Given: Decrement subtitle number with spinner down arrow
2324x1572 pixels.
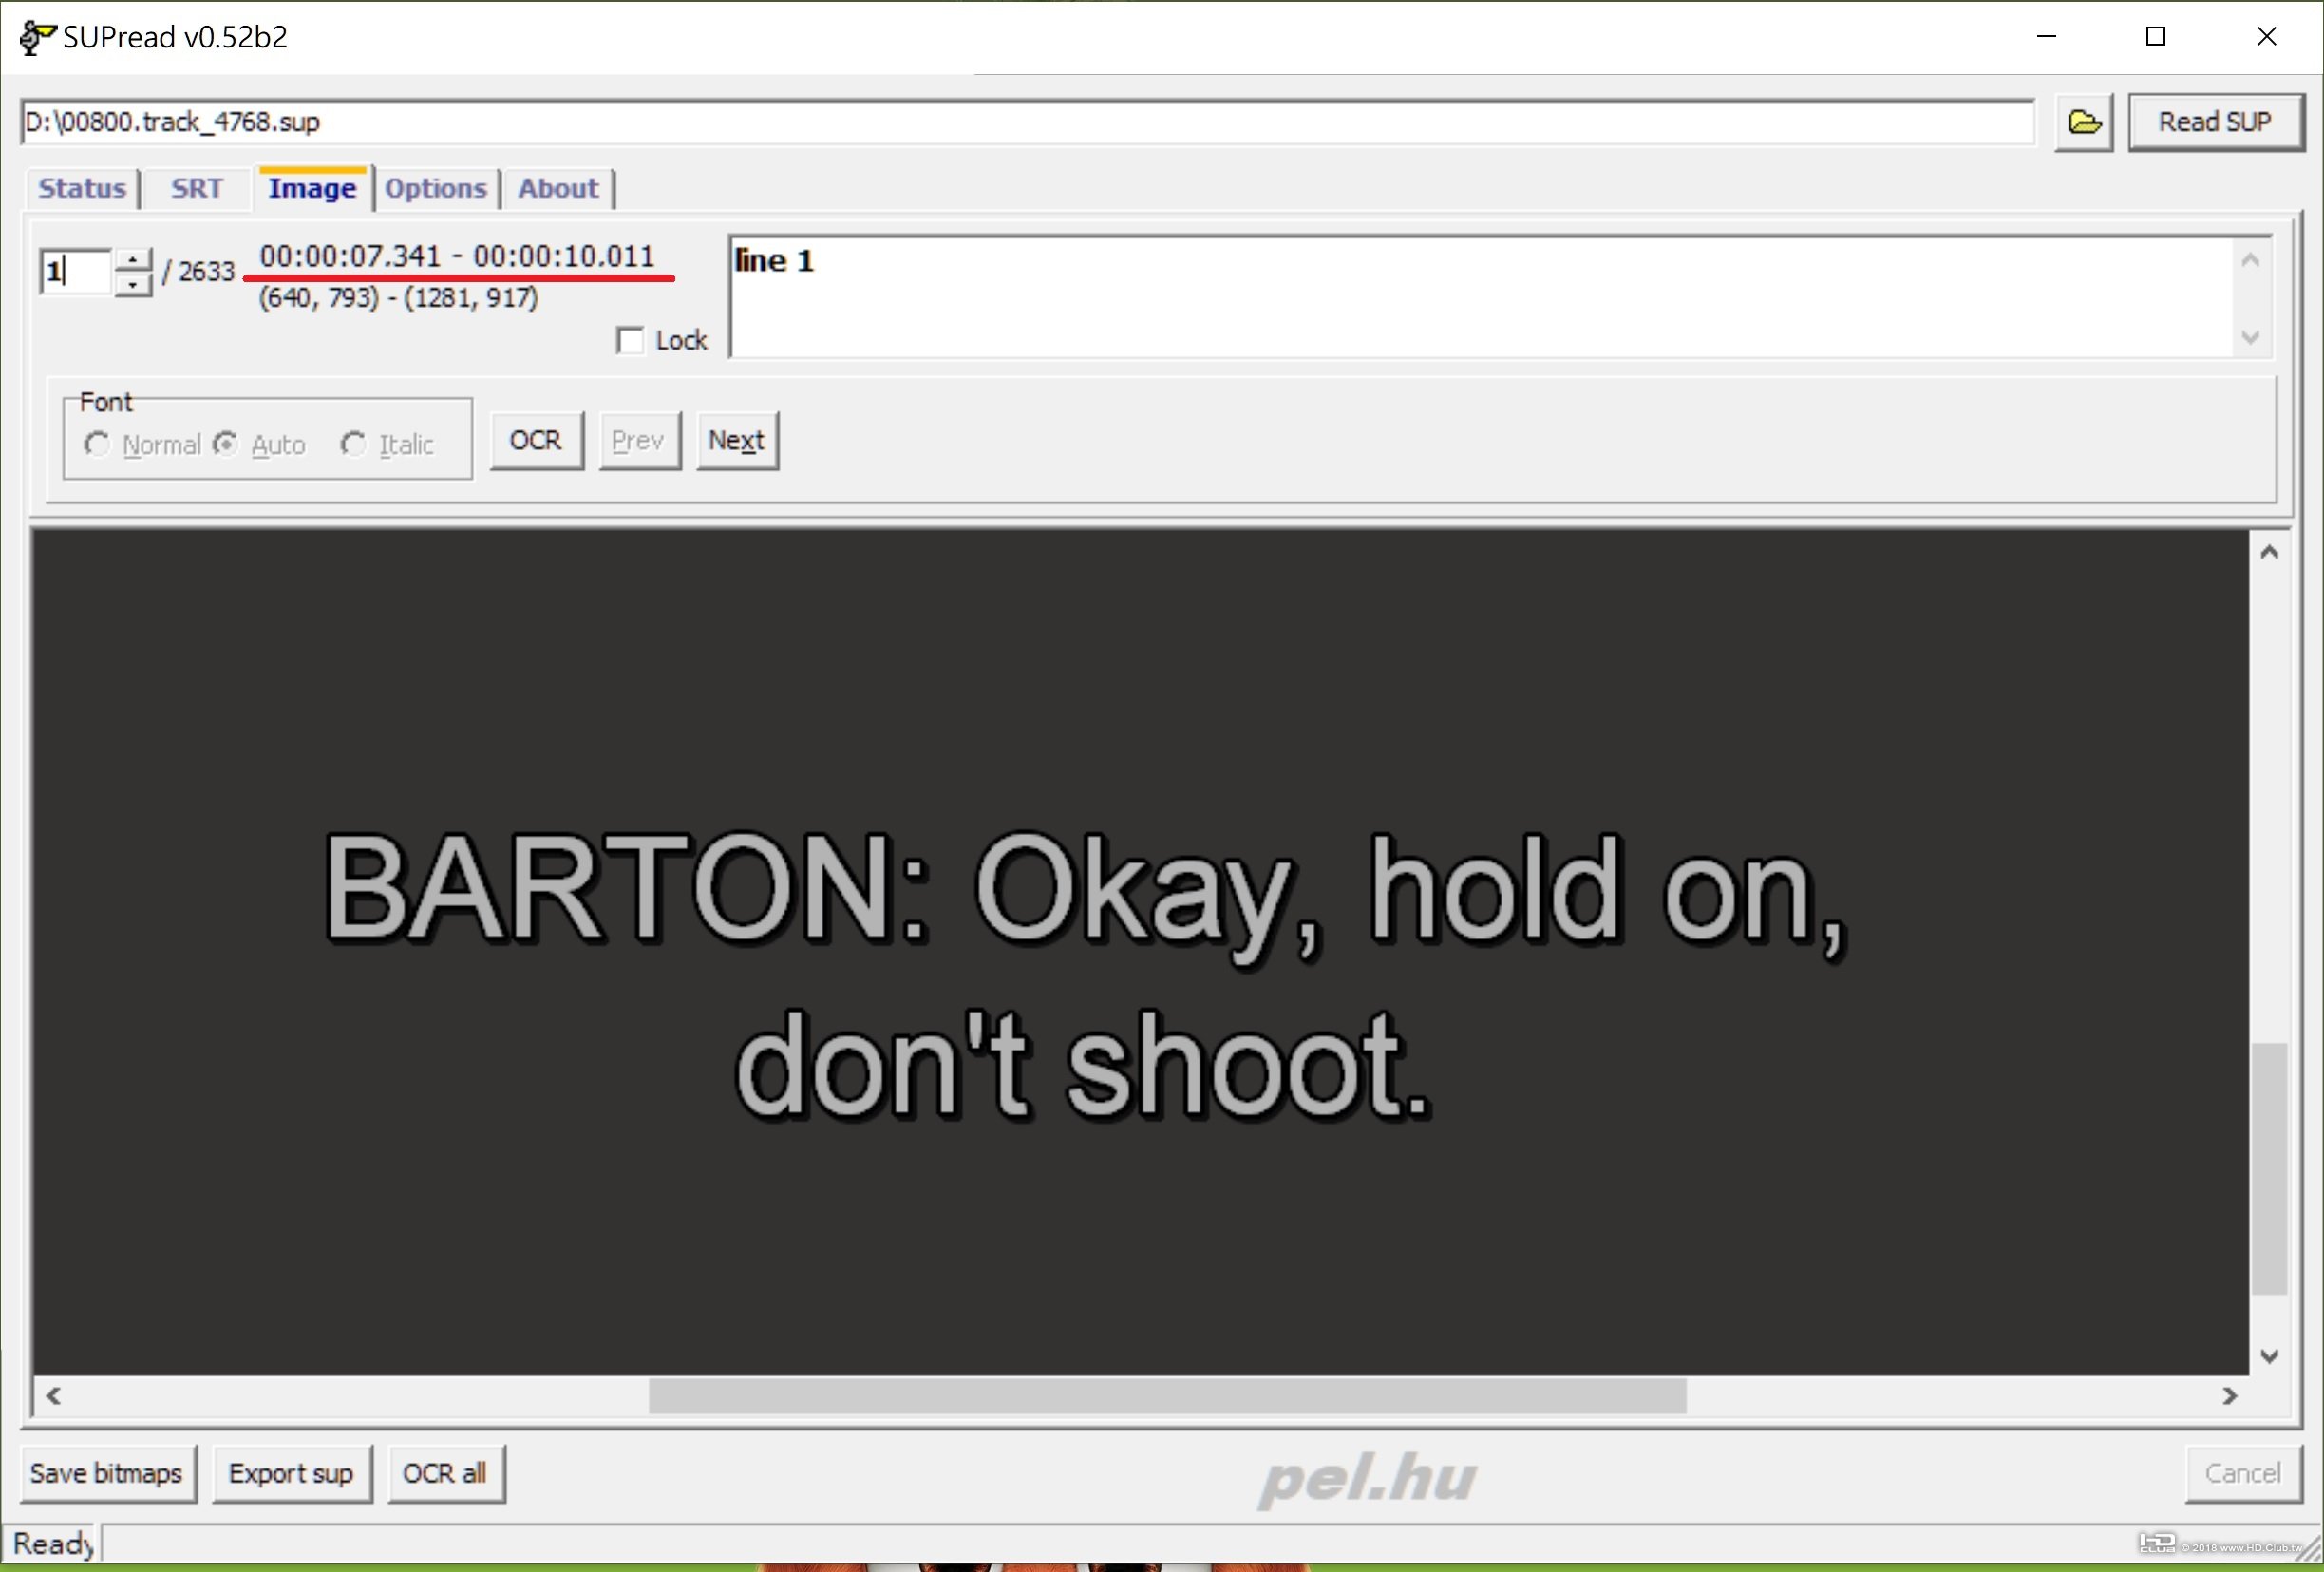Looking at the screenshot, I should [x=133, y=284].
